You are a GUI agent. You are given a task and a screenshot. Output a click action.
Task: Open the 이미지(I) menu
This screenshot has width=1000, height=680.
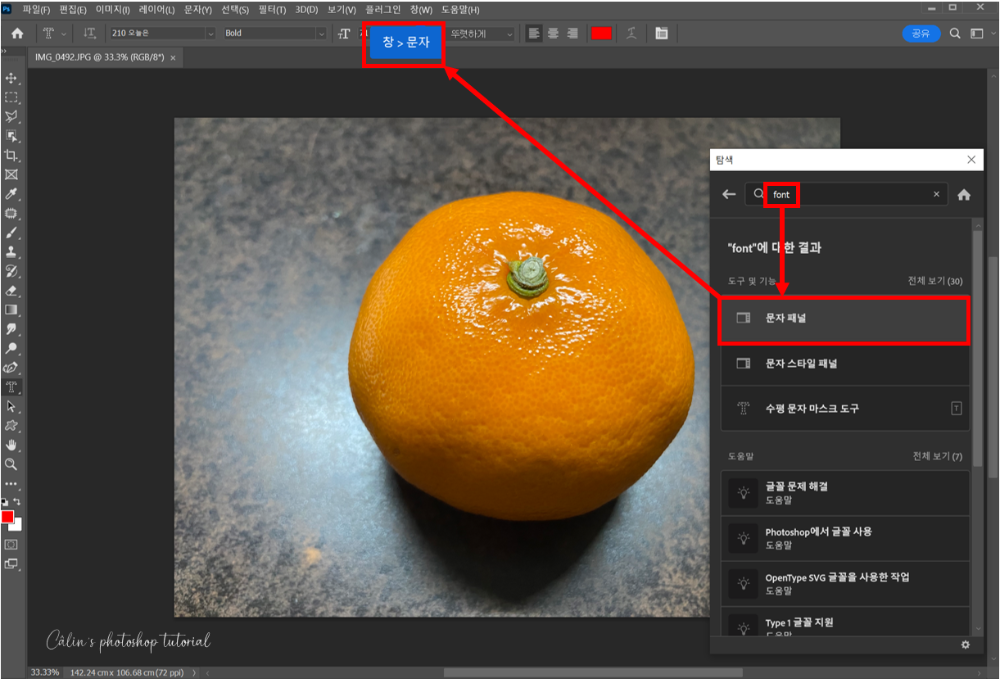click(x=112, y=10)
